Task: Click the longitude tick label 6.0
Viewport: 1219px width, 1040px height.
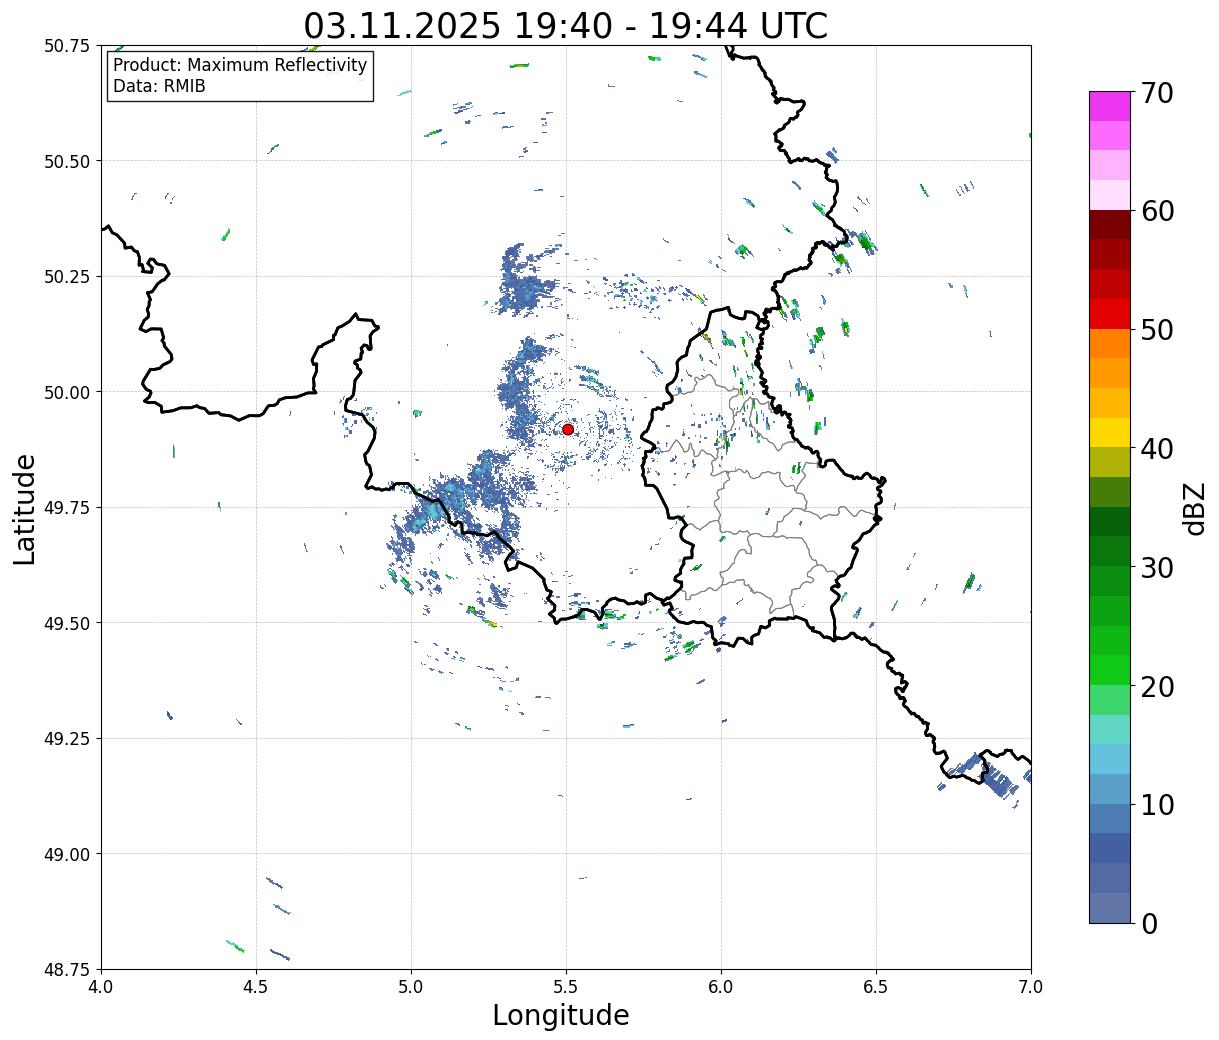Action: click(721, 987)
